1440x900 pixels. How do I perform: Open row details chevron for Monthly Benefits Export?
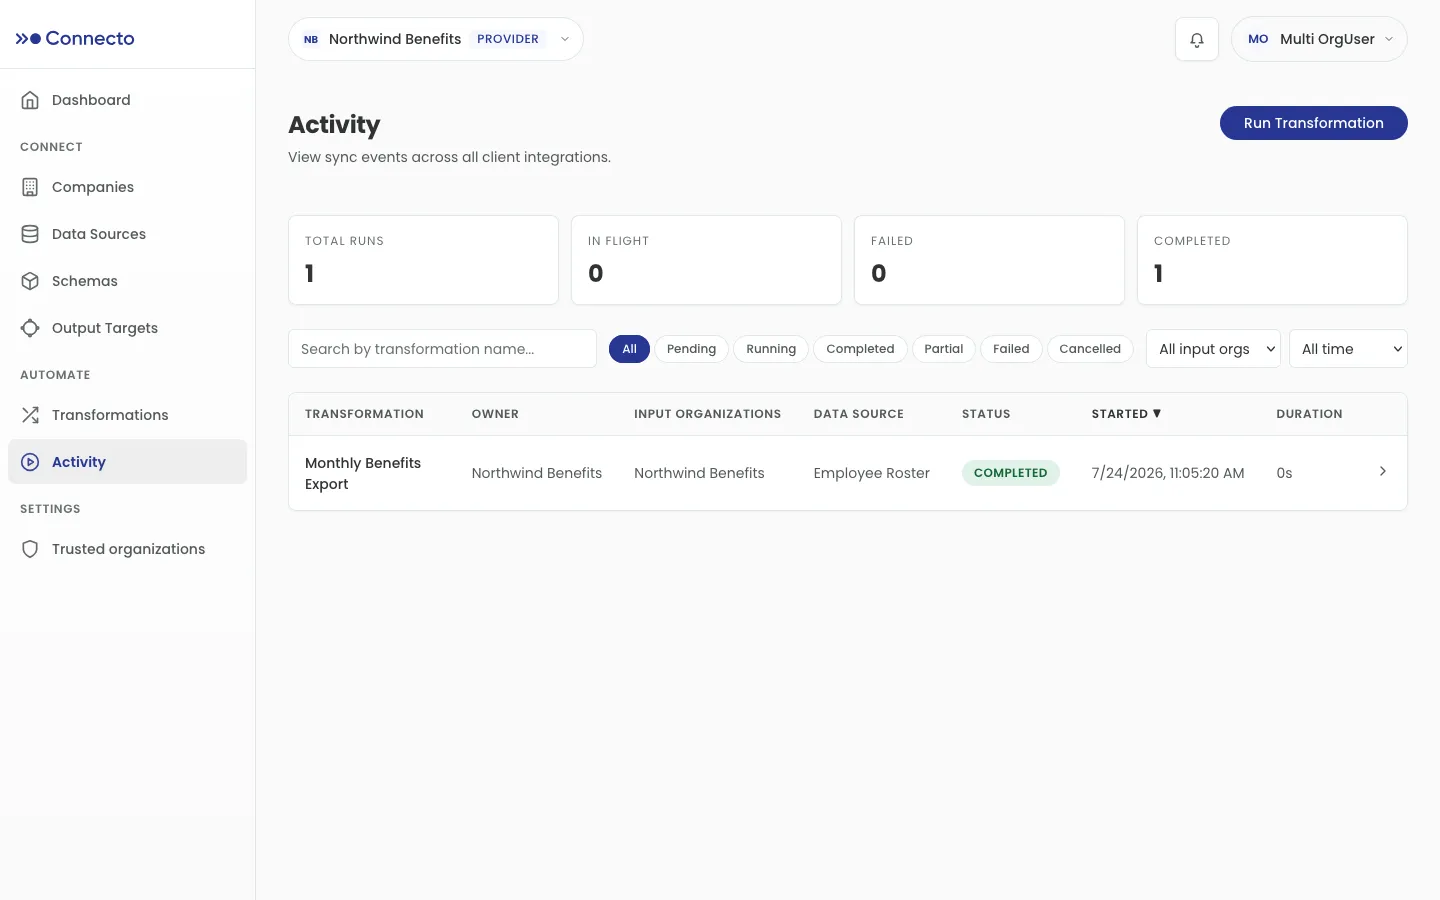[x=1383, y=471]
